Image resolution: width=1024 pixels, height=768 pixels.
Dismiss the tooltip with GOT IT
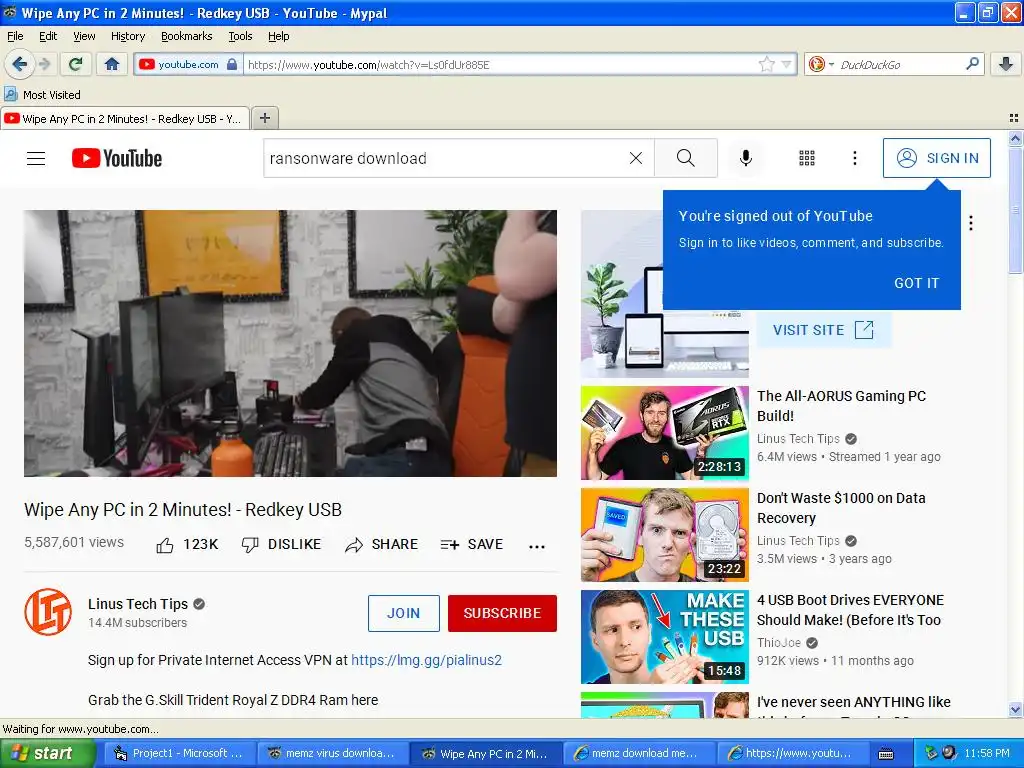coord(916,283)
